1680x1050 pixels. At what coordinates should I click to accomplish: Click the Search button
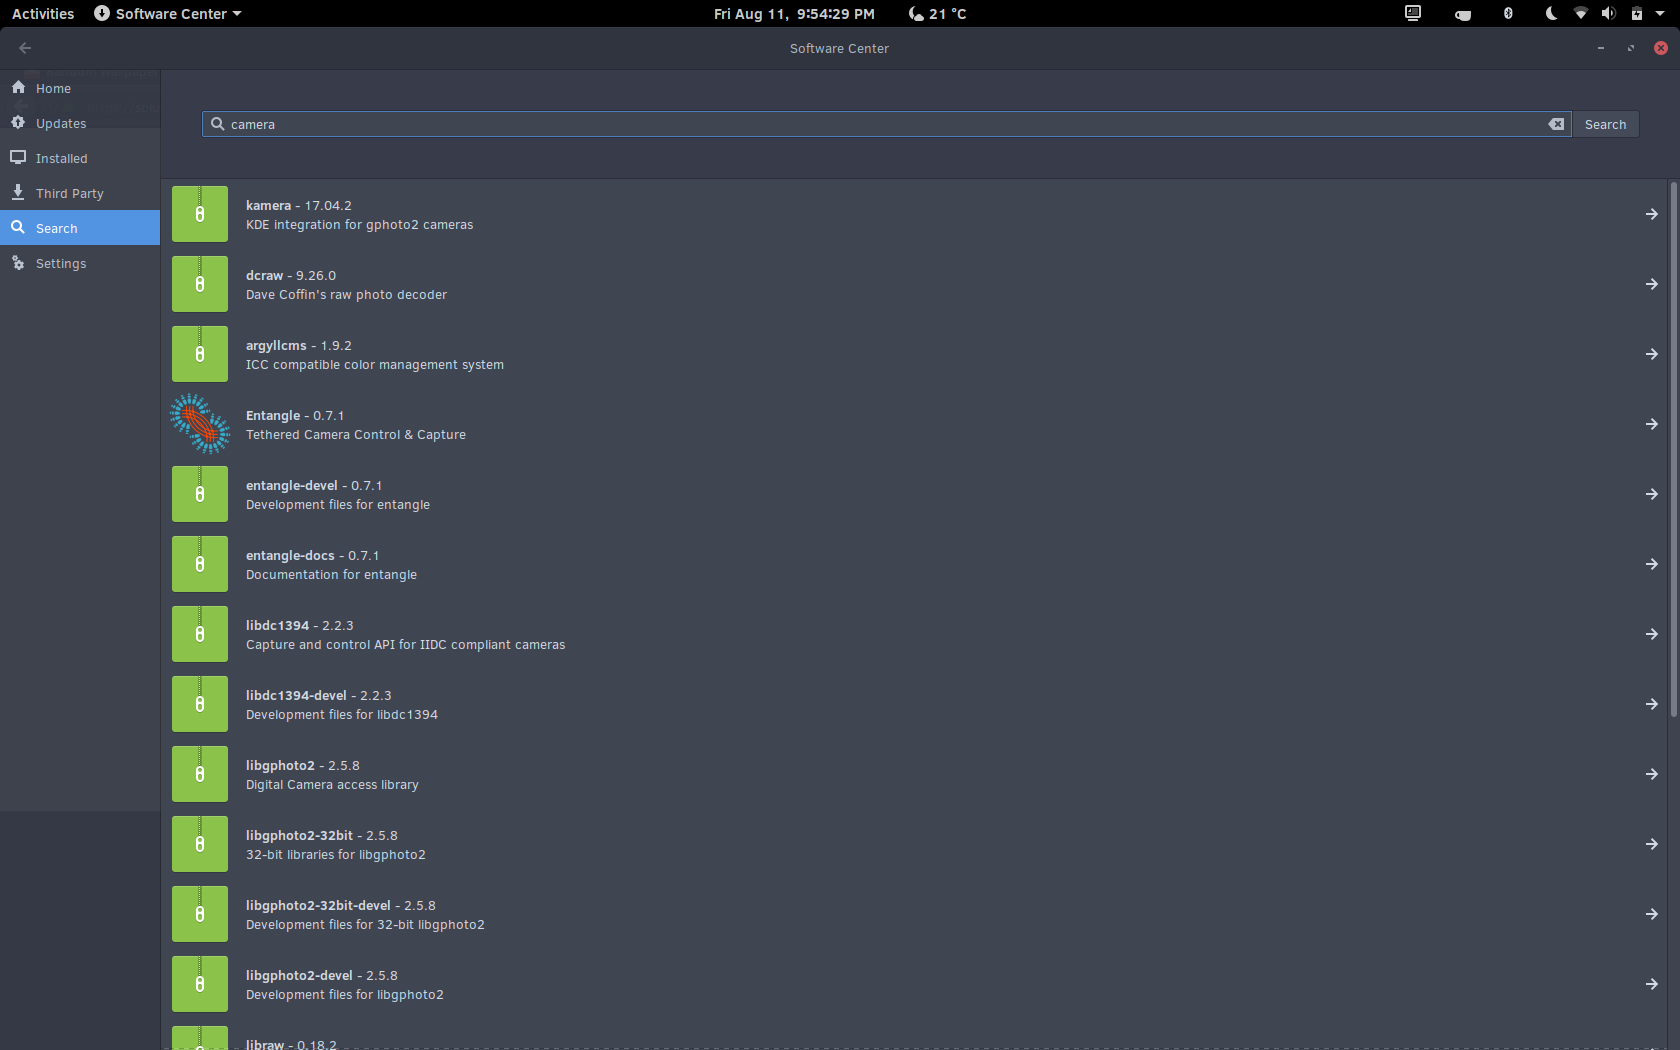point(1605,124)
